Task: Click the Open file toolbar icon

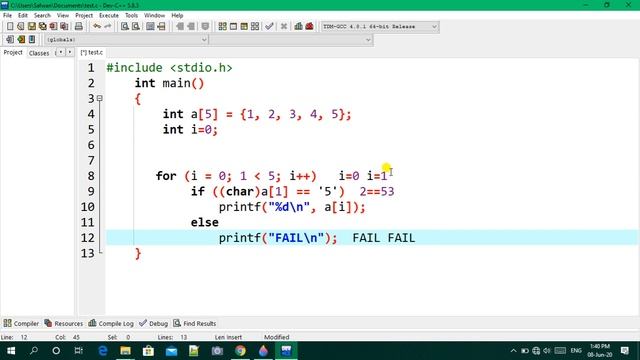Action: 21,27
